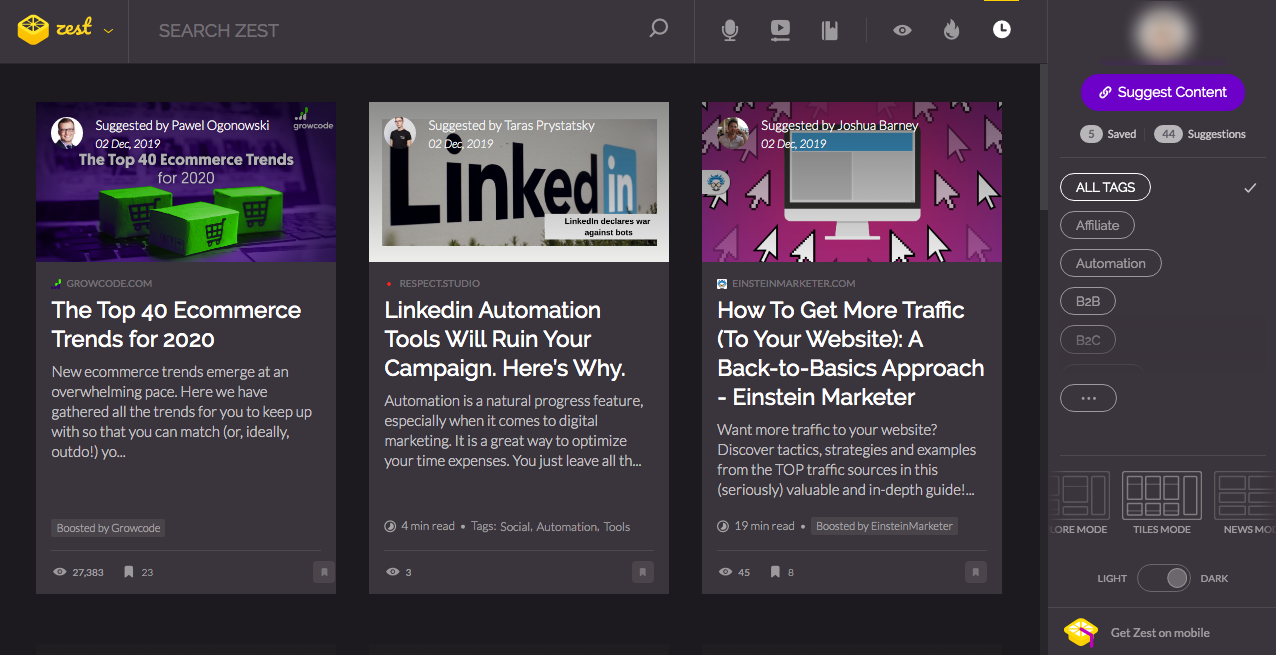The height and width of the screenshot is (655, 1276).
Task: Select the Automation tag on LinkedIn card
Action: coord(567,526)
